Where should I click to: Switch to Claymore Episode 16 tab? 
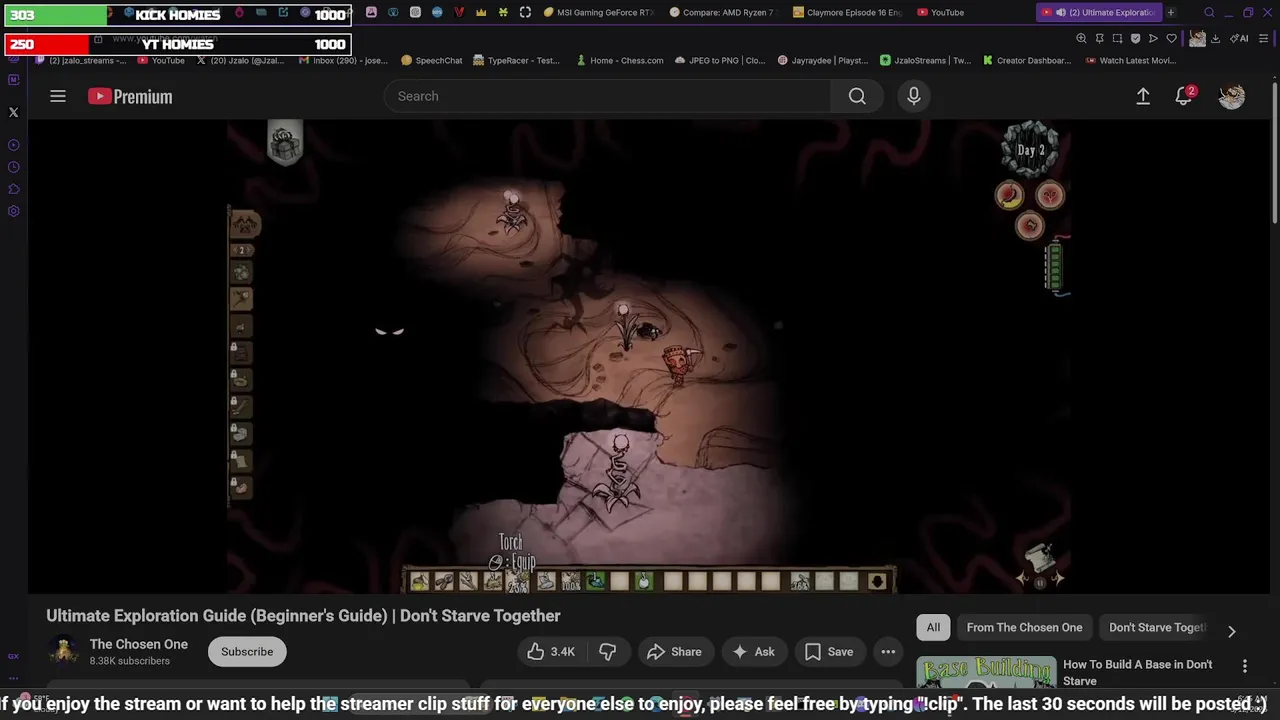[847, 13]
